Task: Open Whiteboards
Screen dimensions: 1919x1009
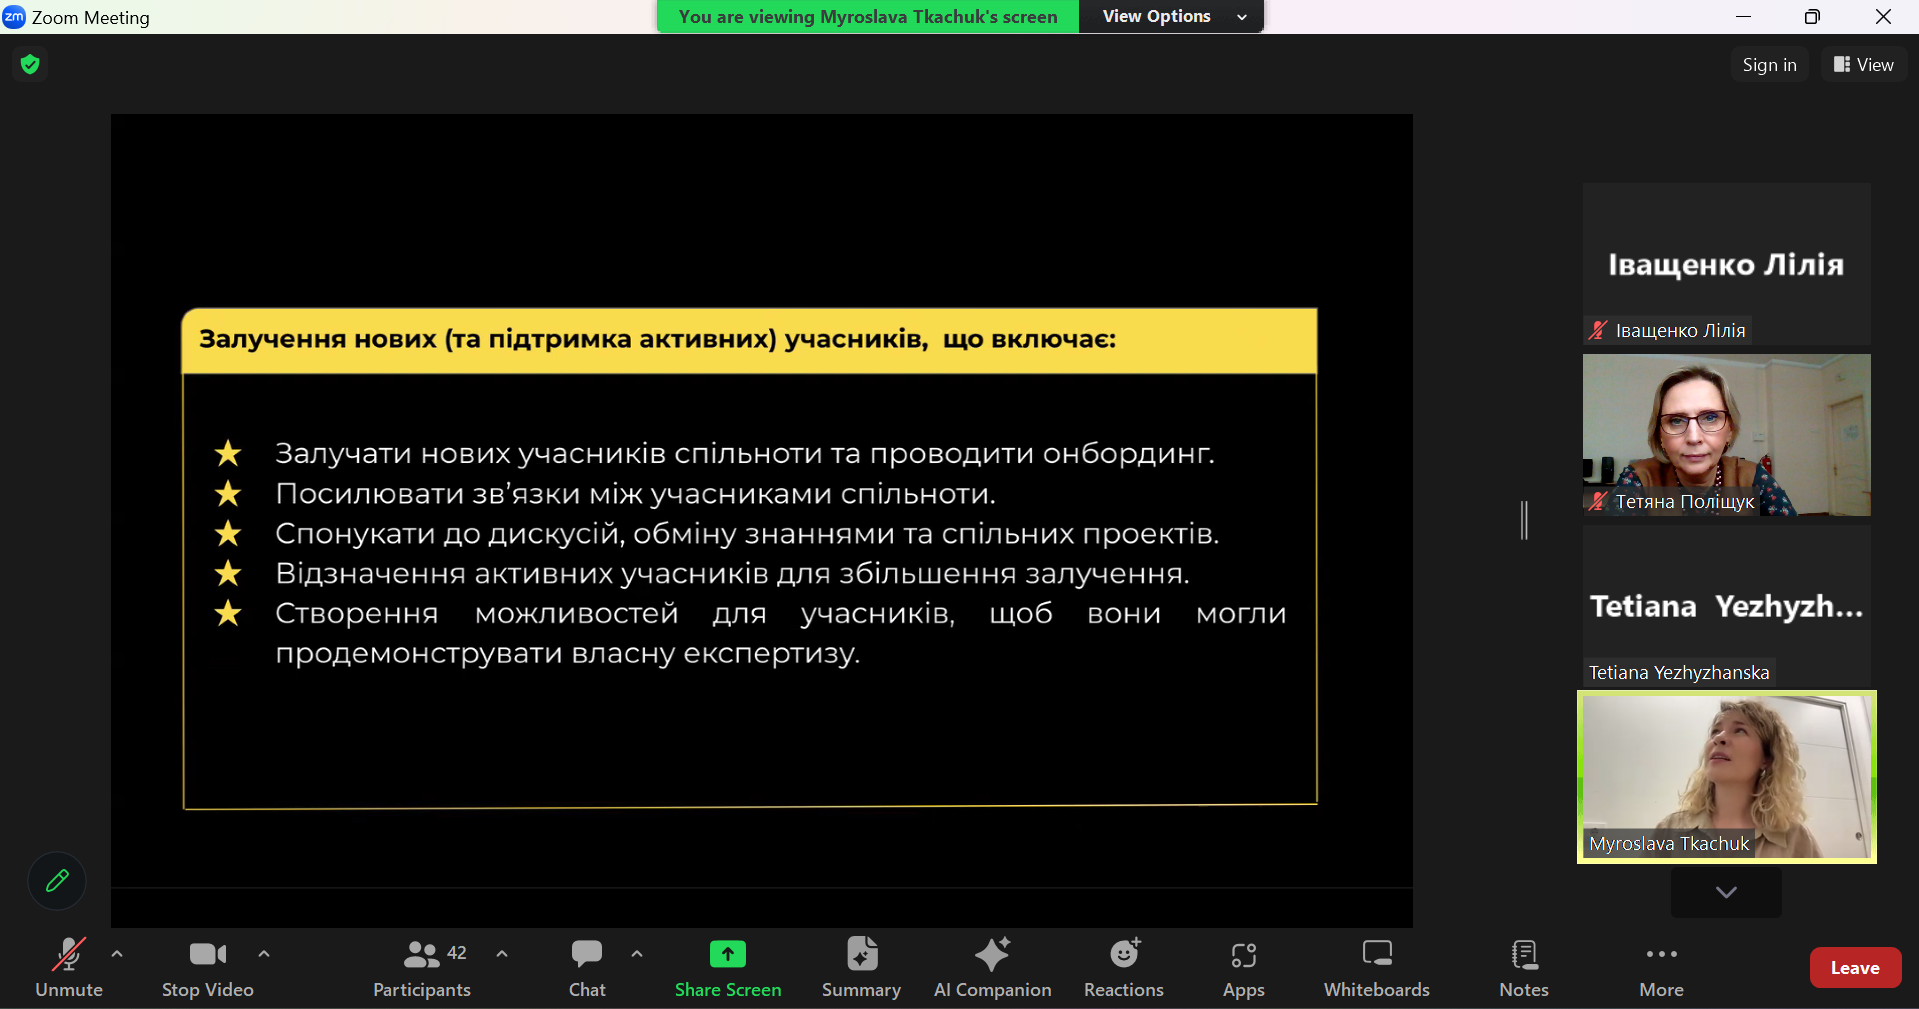Action: point(1376,956)
